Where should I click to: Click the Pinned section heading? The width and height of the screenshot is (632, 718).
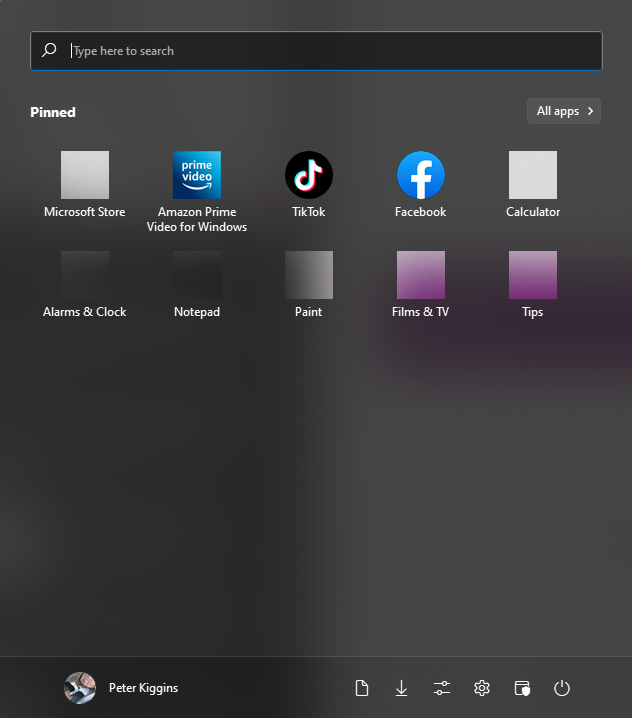53,112
